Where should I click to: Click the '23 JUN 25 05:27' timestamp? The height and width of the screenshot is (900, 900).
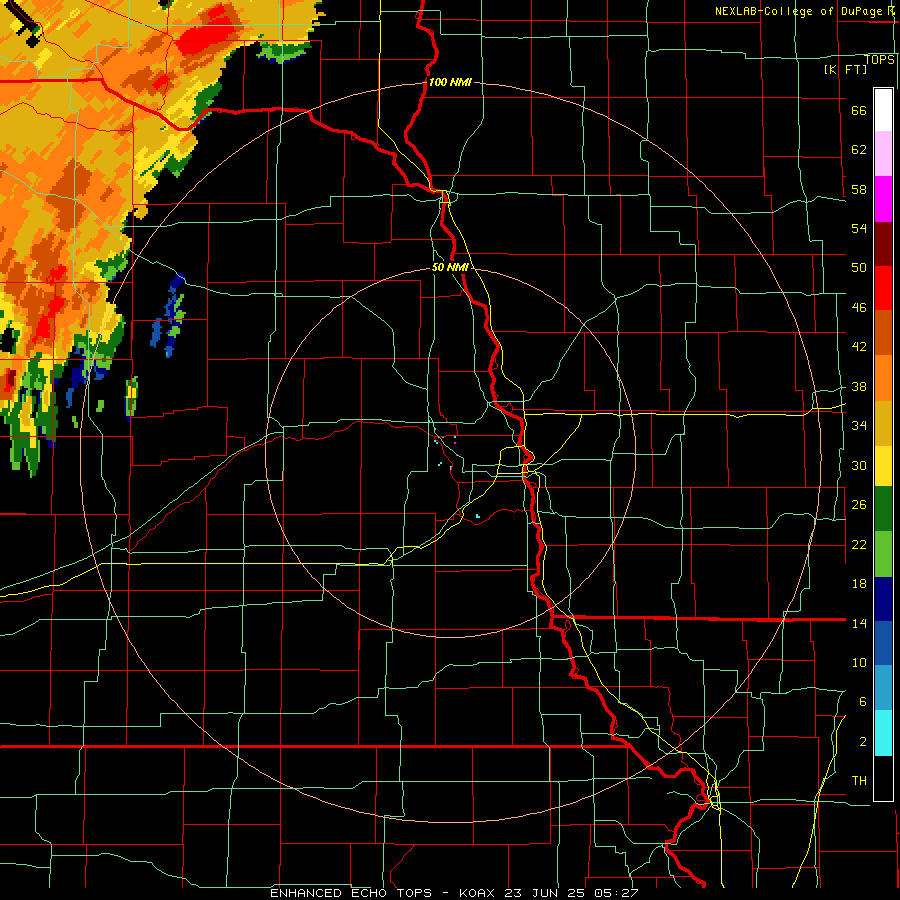pos(571,893)
